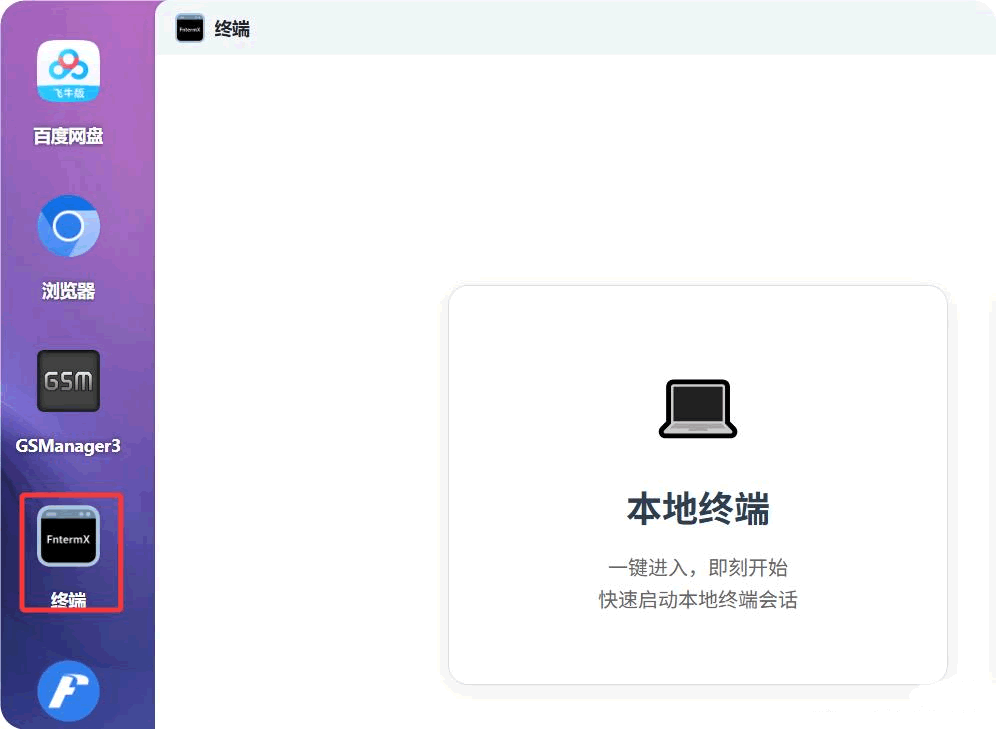This screenshot has height=729, width=996.
Task: Click the 一键进入,即刻开始 description line
Action: [x=697, y=568]
